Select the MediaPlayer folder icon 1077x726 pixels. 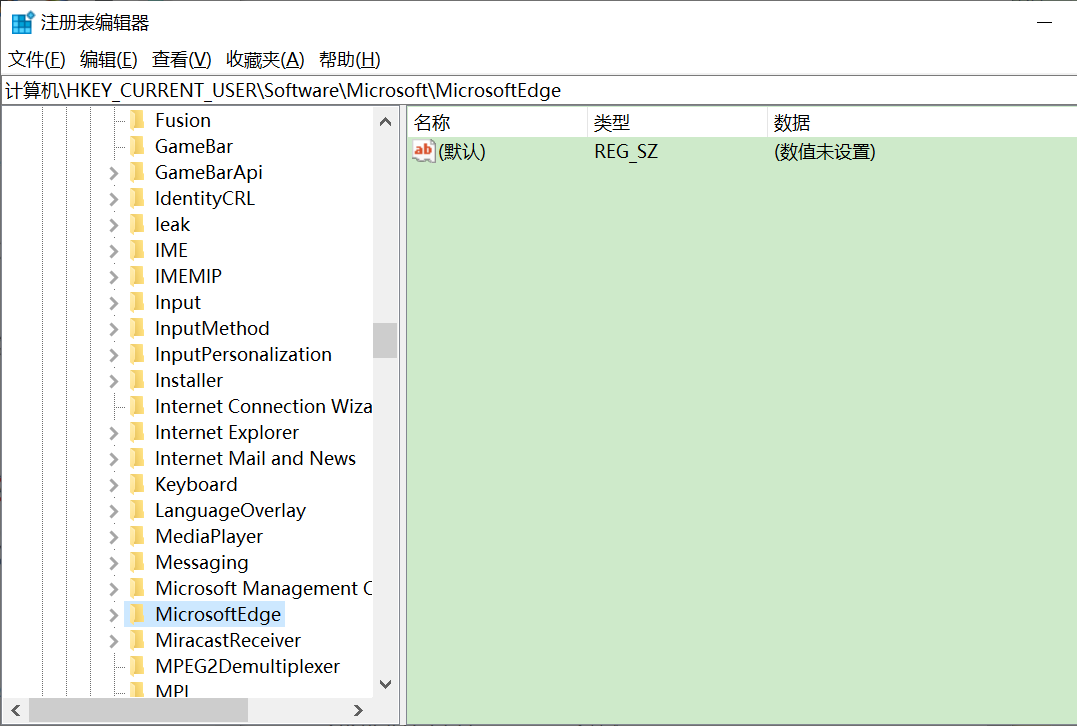[137, 536]
